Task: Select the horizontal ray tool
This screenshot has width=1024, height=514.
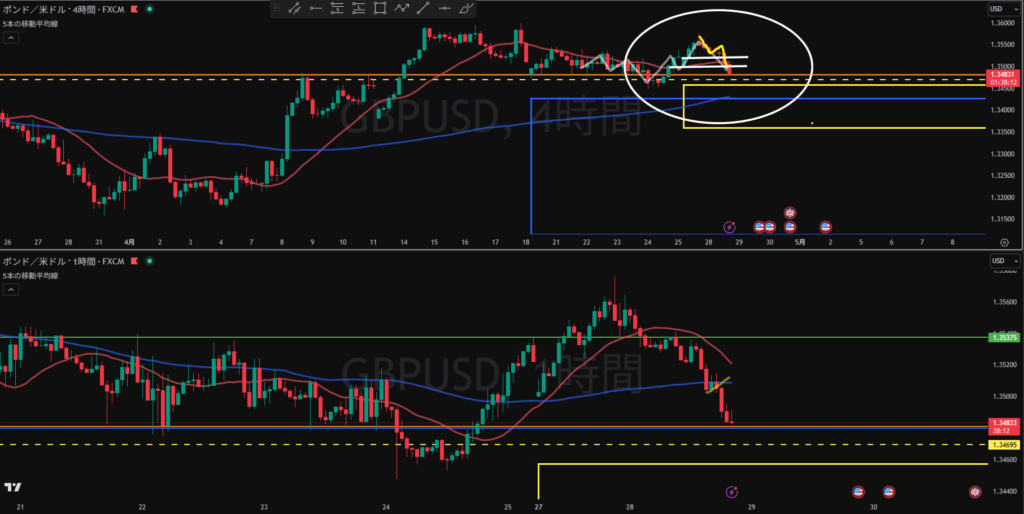Action: click(316, 8)
